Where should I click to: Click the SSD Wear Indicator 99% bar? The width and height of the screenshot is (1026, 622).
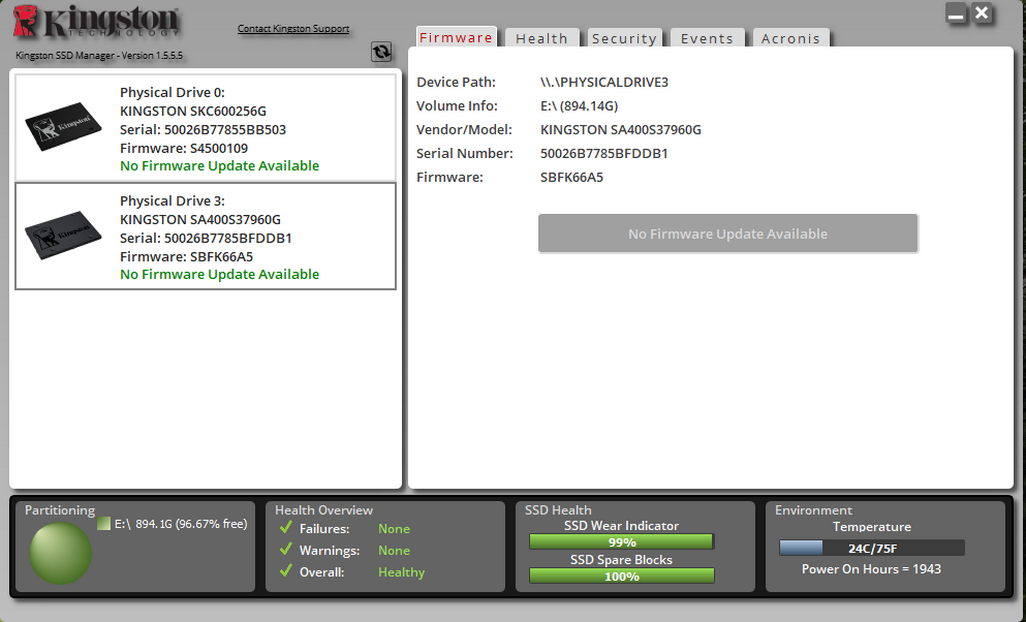click(621, 542)
